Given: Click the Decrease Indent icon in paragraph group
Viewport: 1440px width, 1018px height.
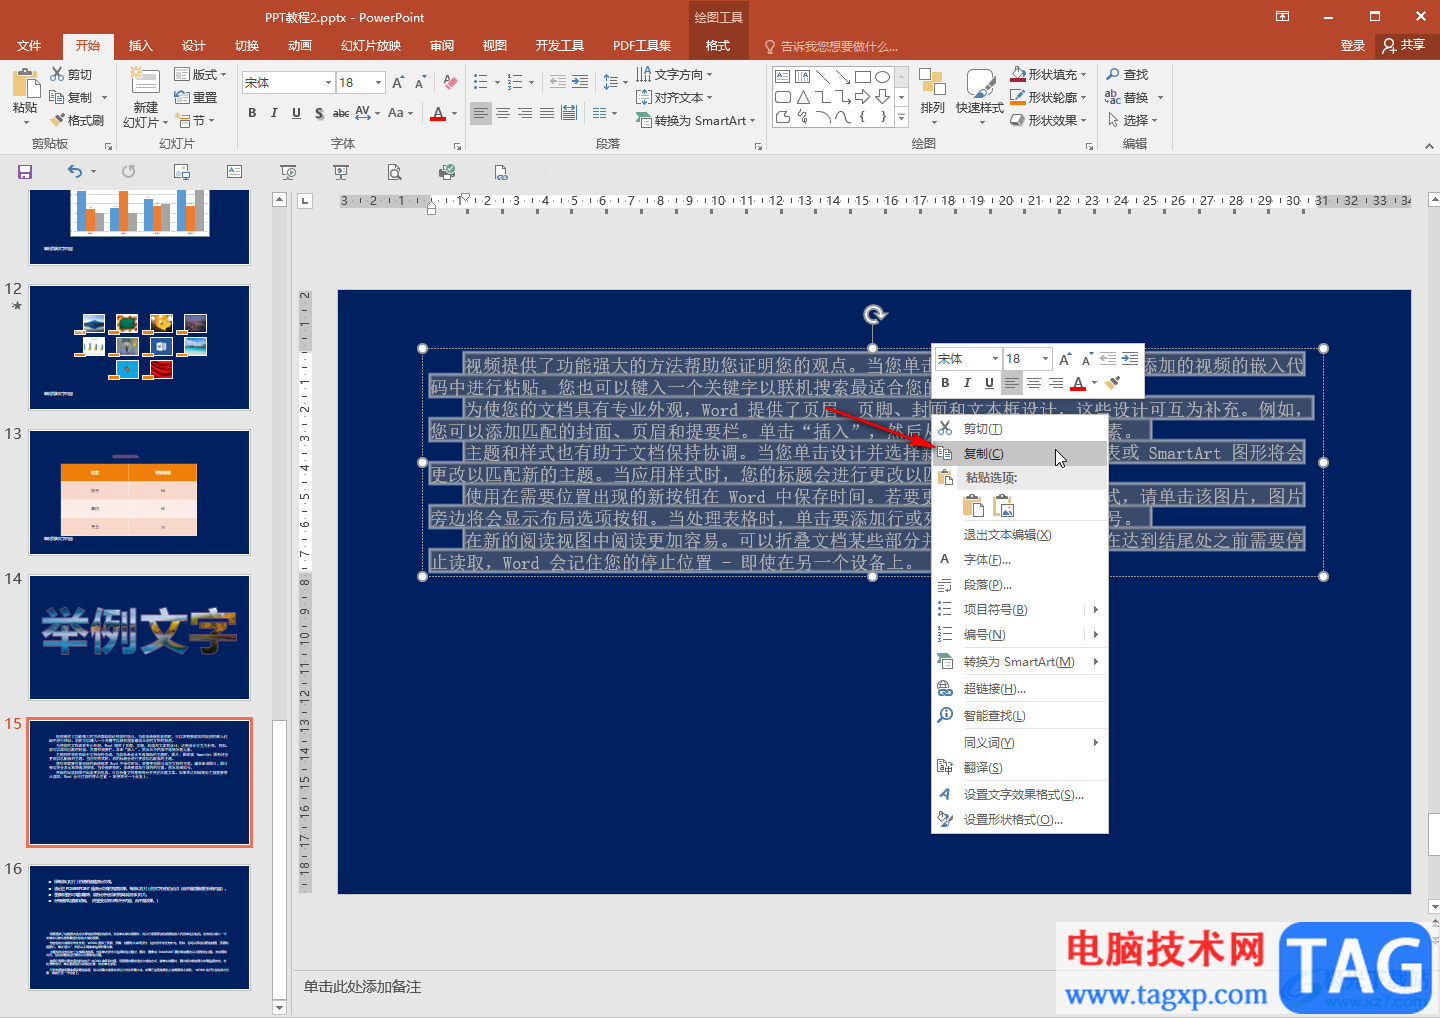Looking at the screenshot, I should 558,82.
